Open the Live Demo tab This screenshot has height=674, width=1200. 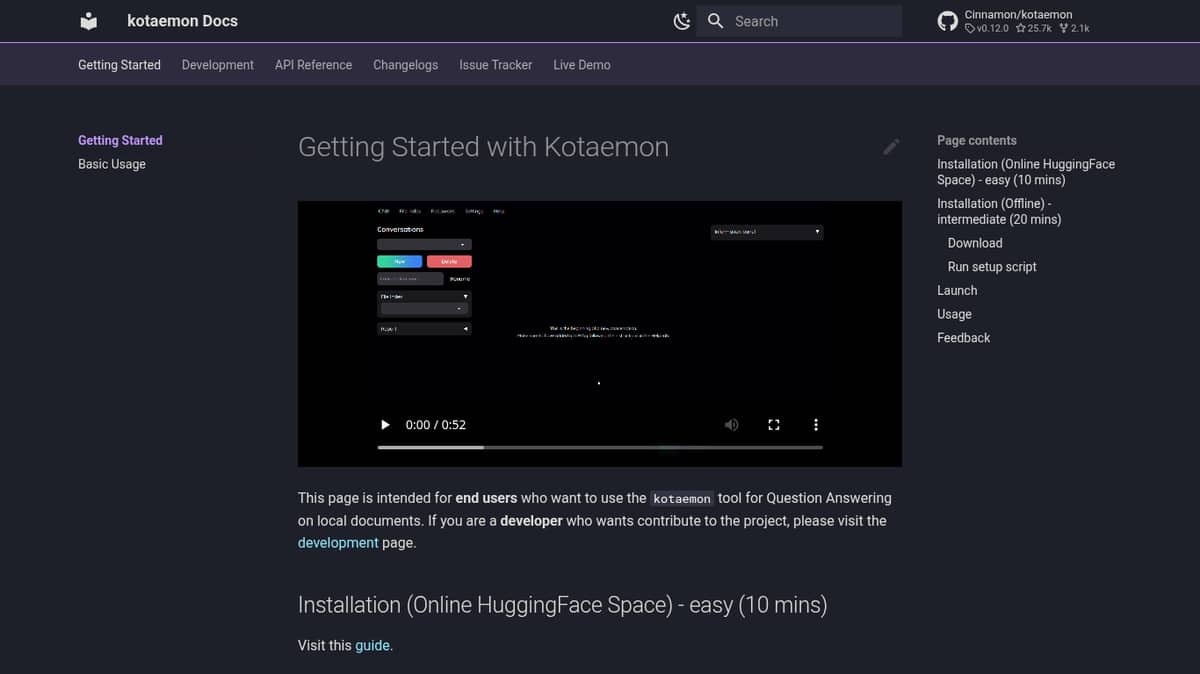pos(582,65)
